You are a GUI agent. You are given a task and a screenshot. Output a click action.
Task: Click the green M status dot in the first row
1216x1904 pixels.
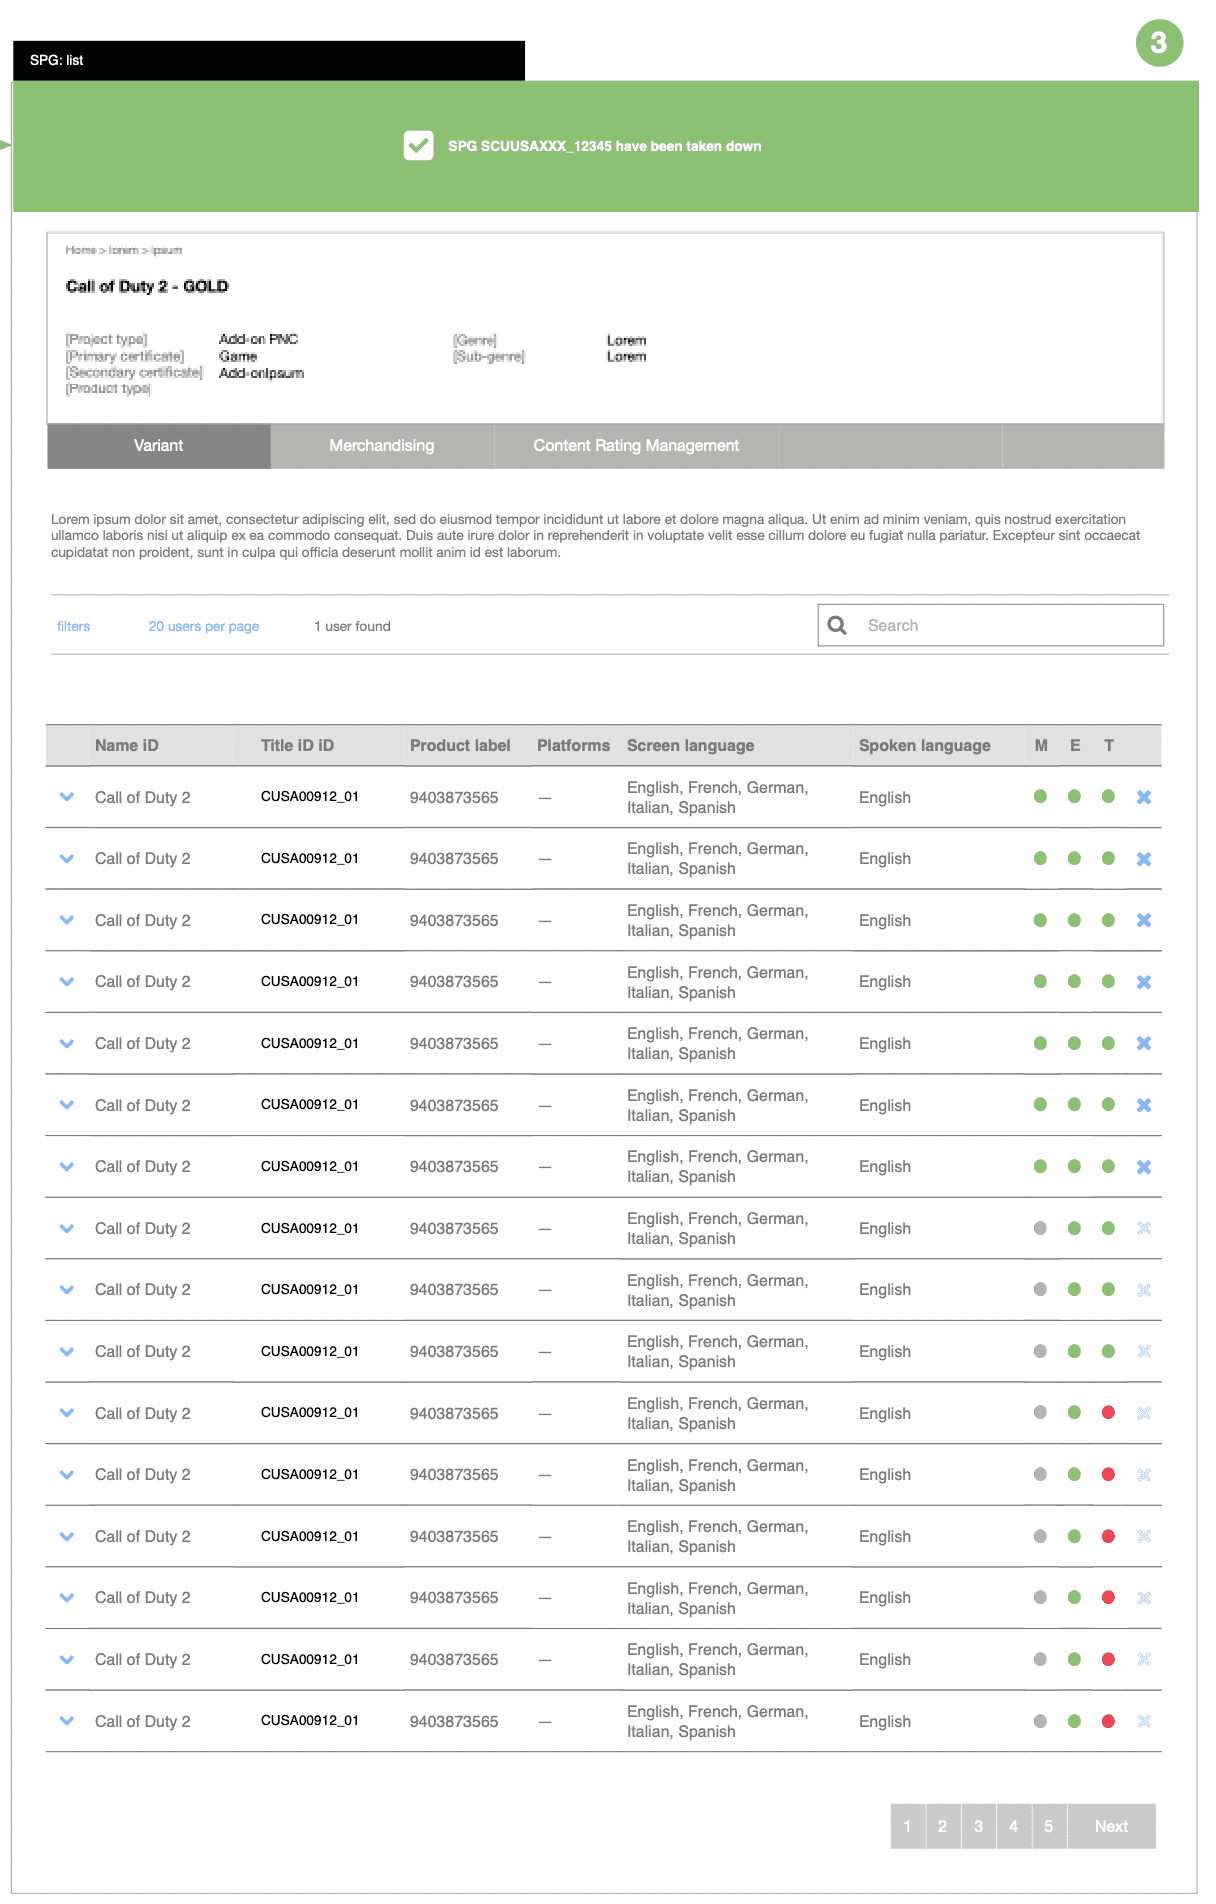[1040, 797]
